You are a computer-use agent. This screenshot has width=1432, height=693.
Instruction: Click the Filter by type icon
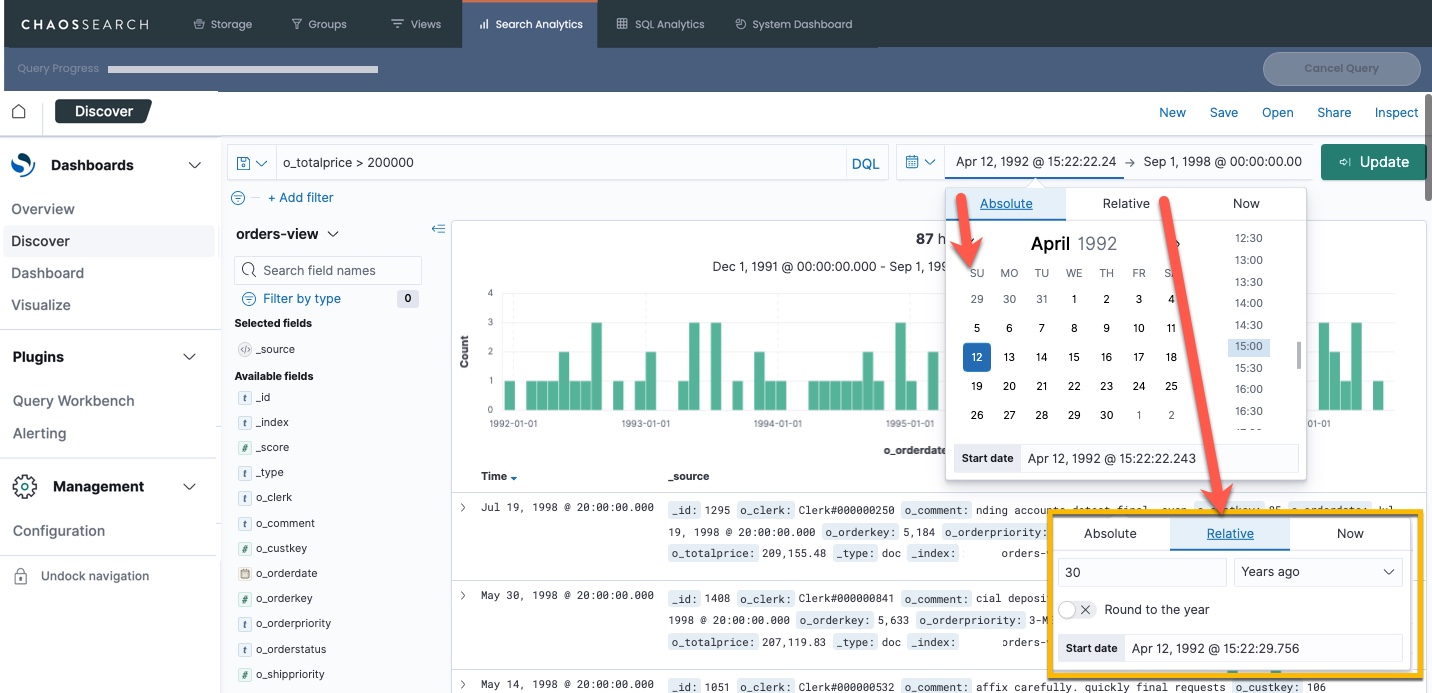tap(249, 299)
